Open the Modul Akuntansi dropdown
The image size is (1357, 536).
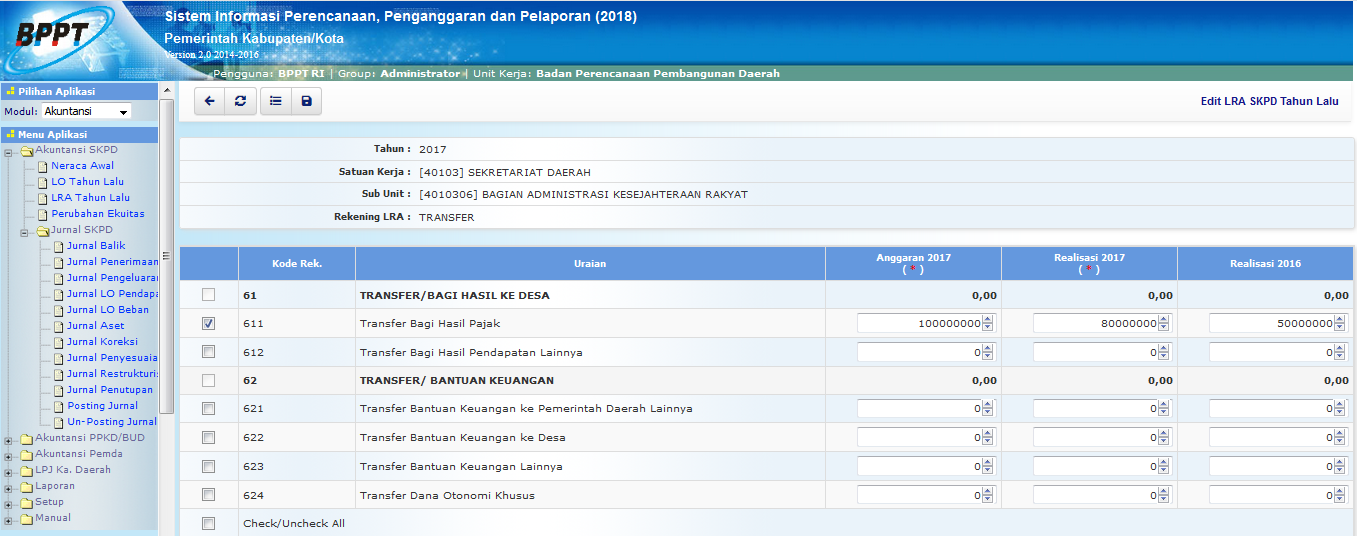(87, 112)
